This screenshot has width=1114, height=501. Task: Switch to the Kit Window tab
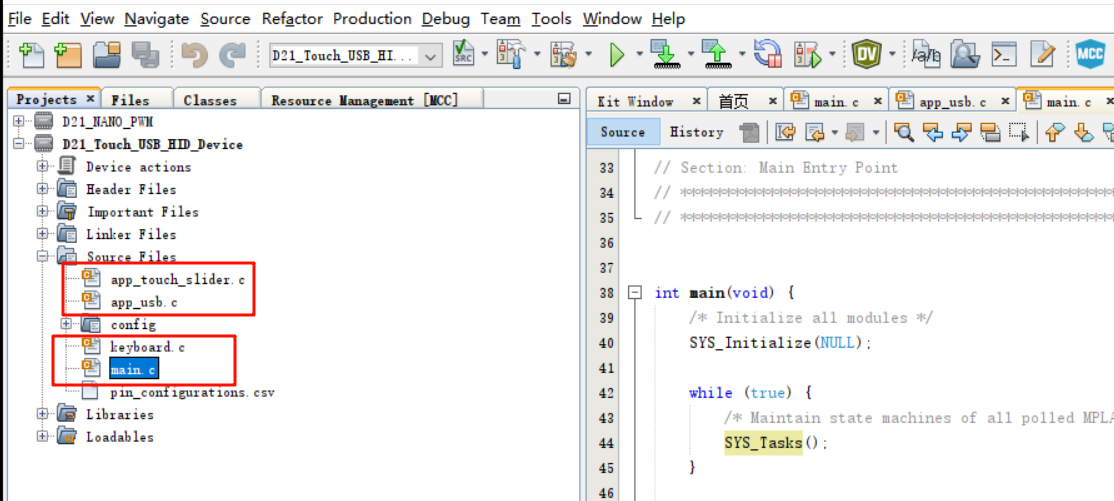click(635, 102)
